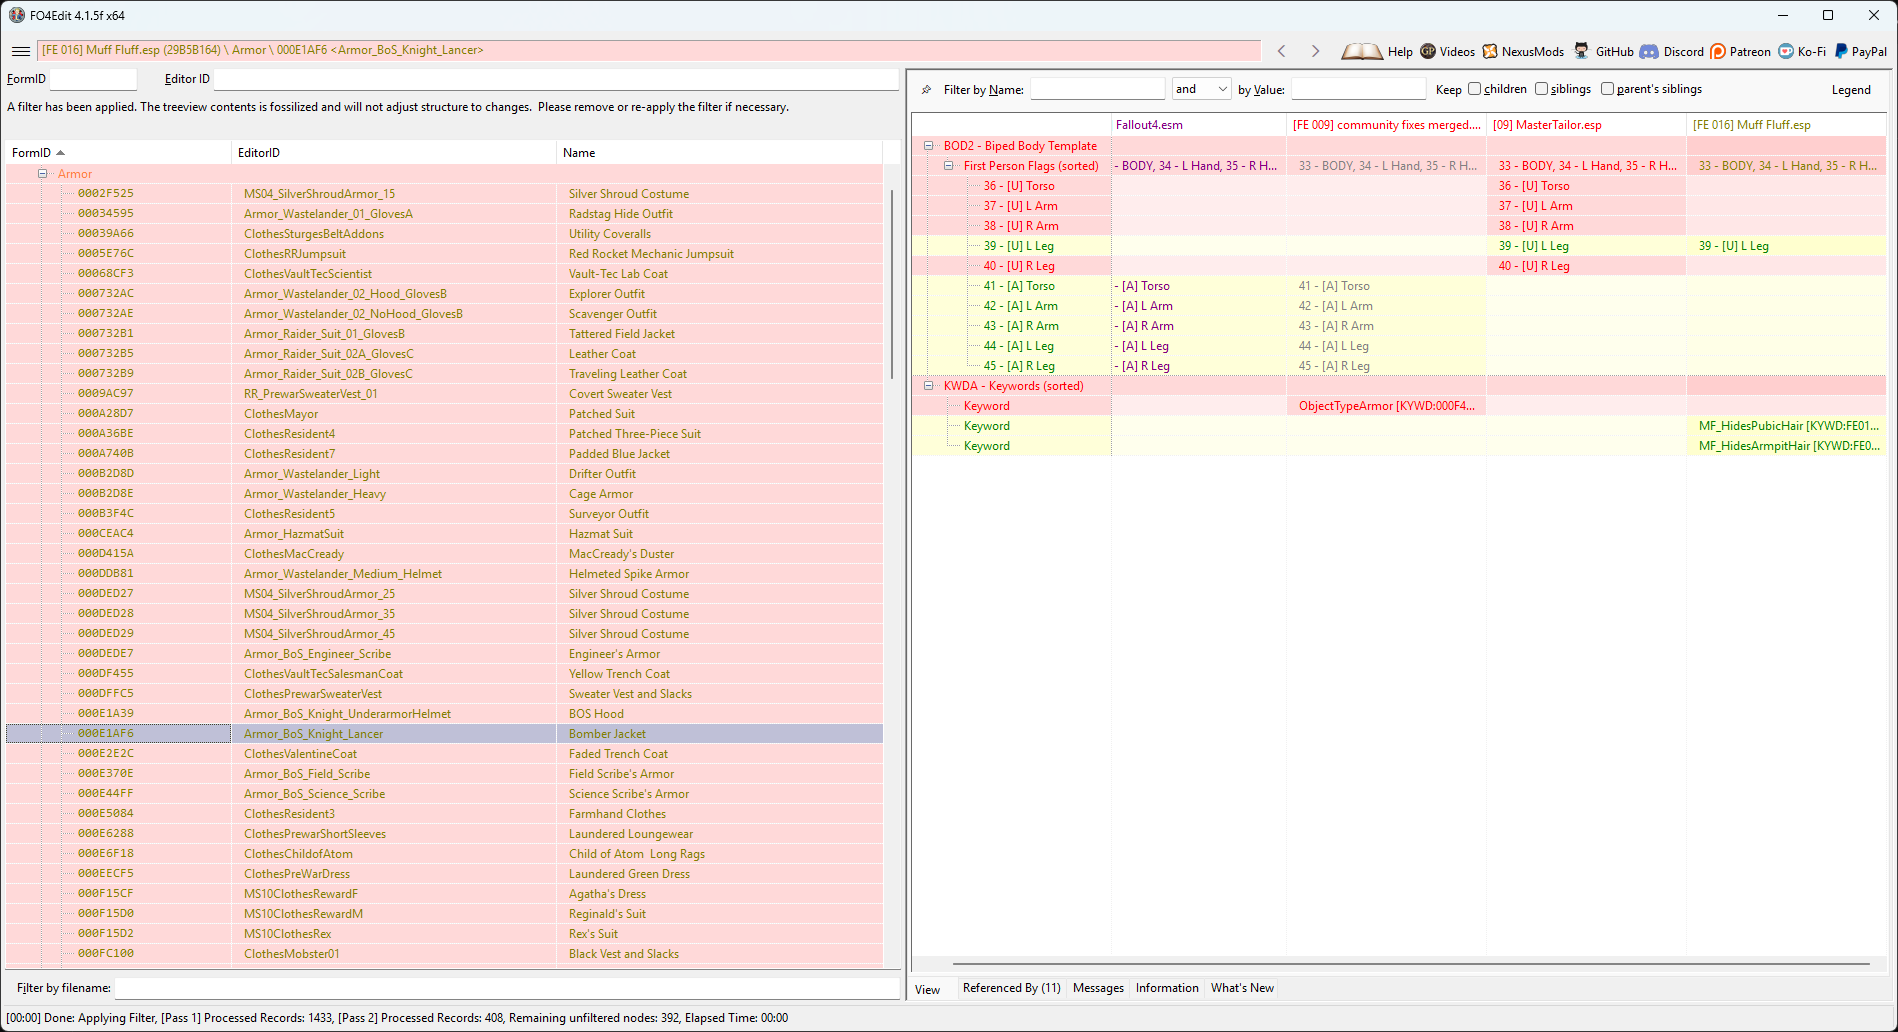This screenshot has height=1032, width=1898.
Task: Click the FormID input field
Action: coord(93,79)
